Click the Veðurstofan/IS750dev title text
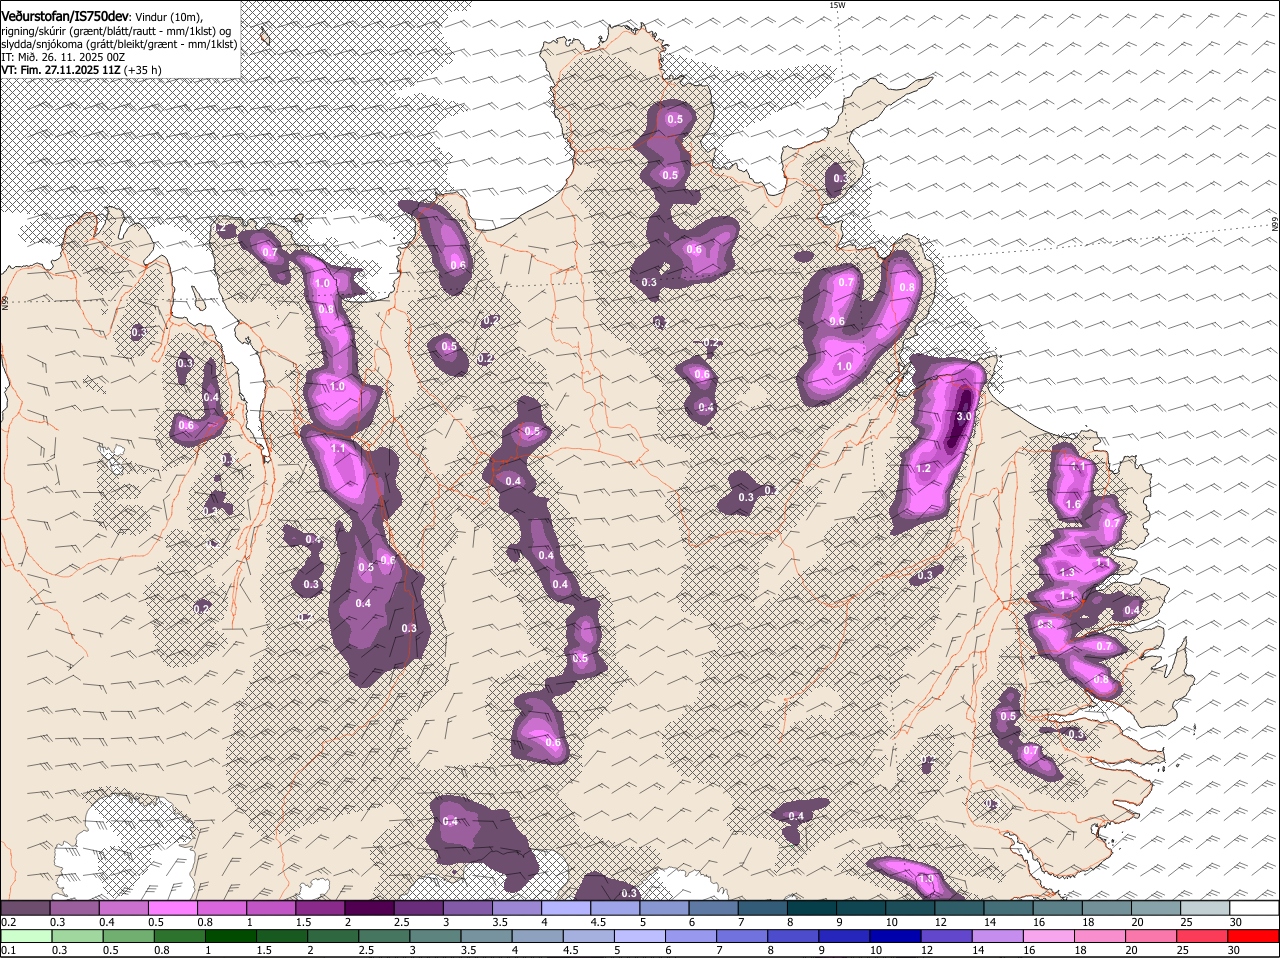Image resolution: width=1280 pixels, height=958 pixels. (65, 17)
